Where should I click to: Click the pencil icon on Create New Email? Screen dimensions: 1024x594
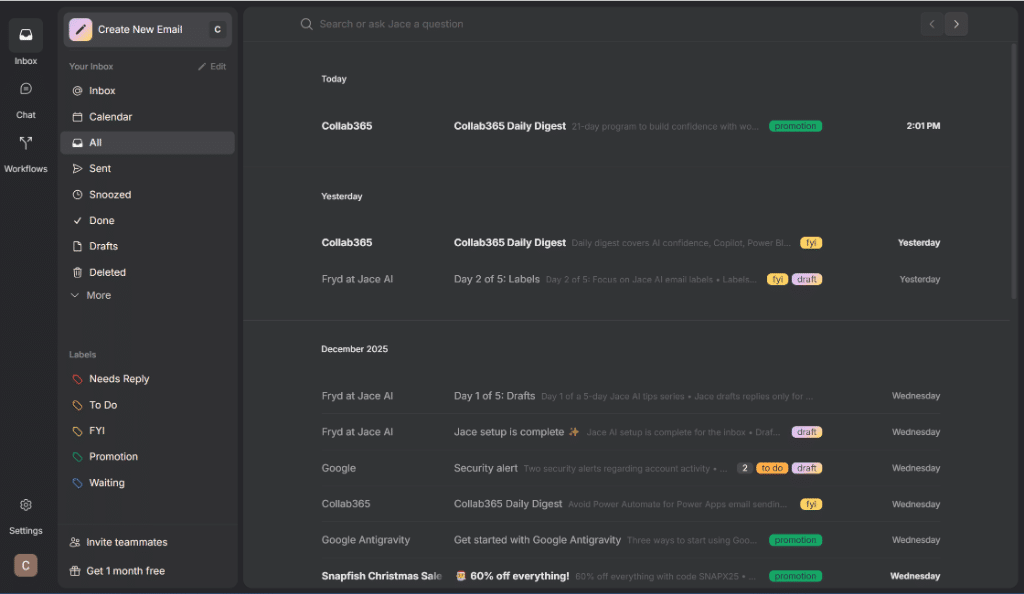coord(81,30)
